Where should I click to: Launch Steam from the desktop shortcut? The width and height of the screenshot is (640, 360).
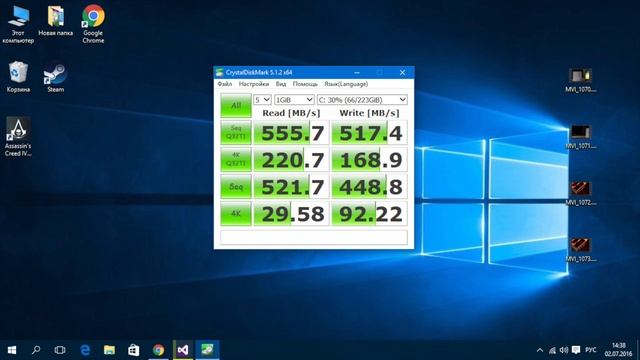click(56, 78)
